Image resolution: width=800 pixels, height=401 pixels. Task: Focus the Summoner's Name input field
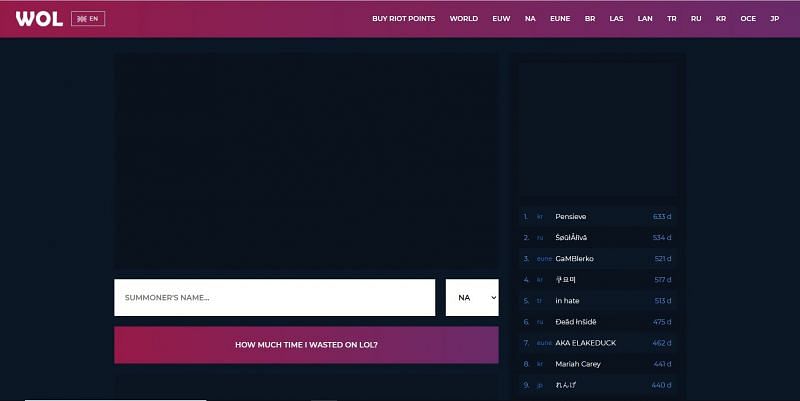tap(274, 297)
